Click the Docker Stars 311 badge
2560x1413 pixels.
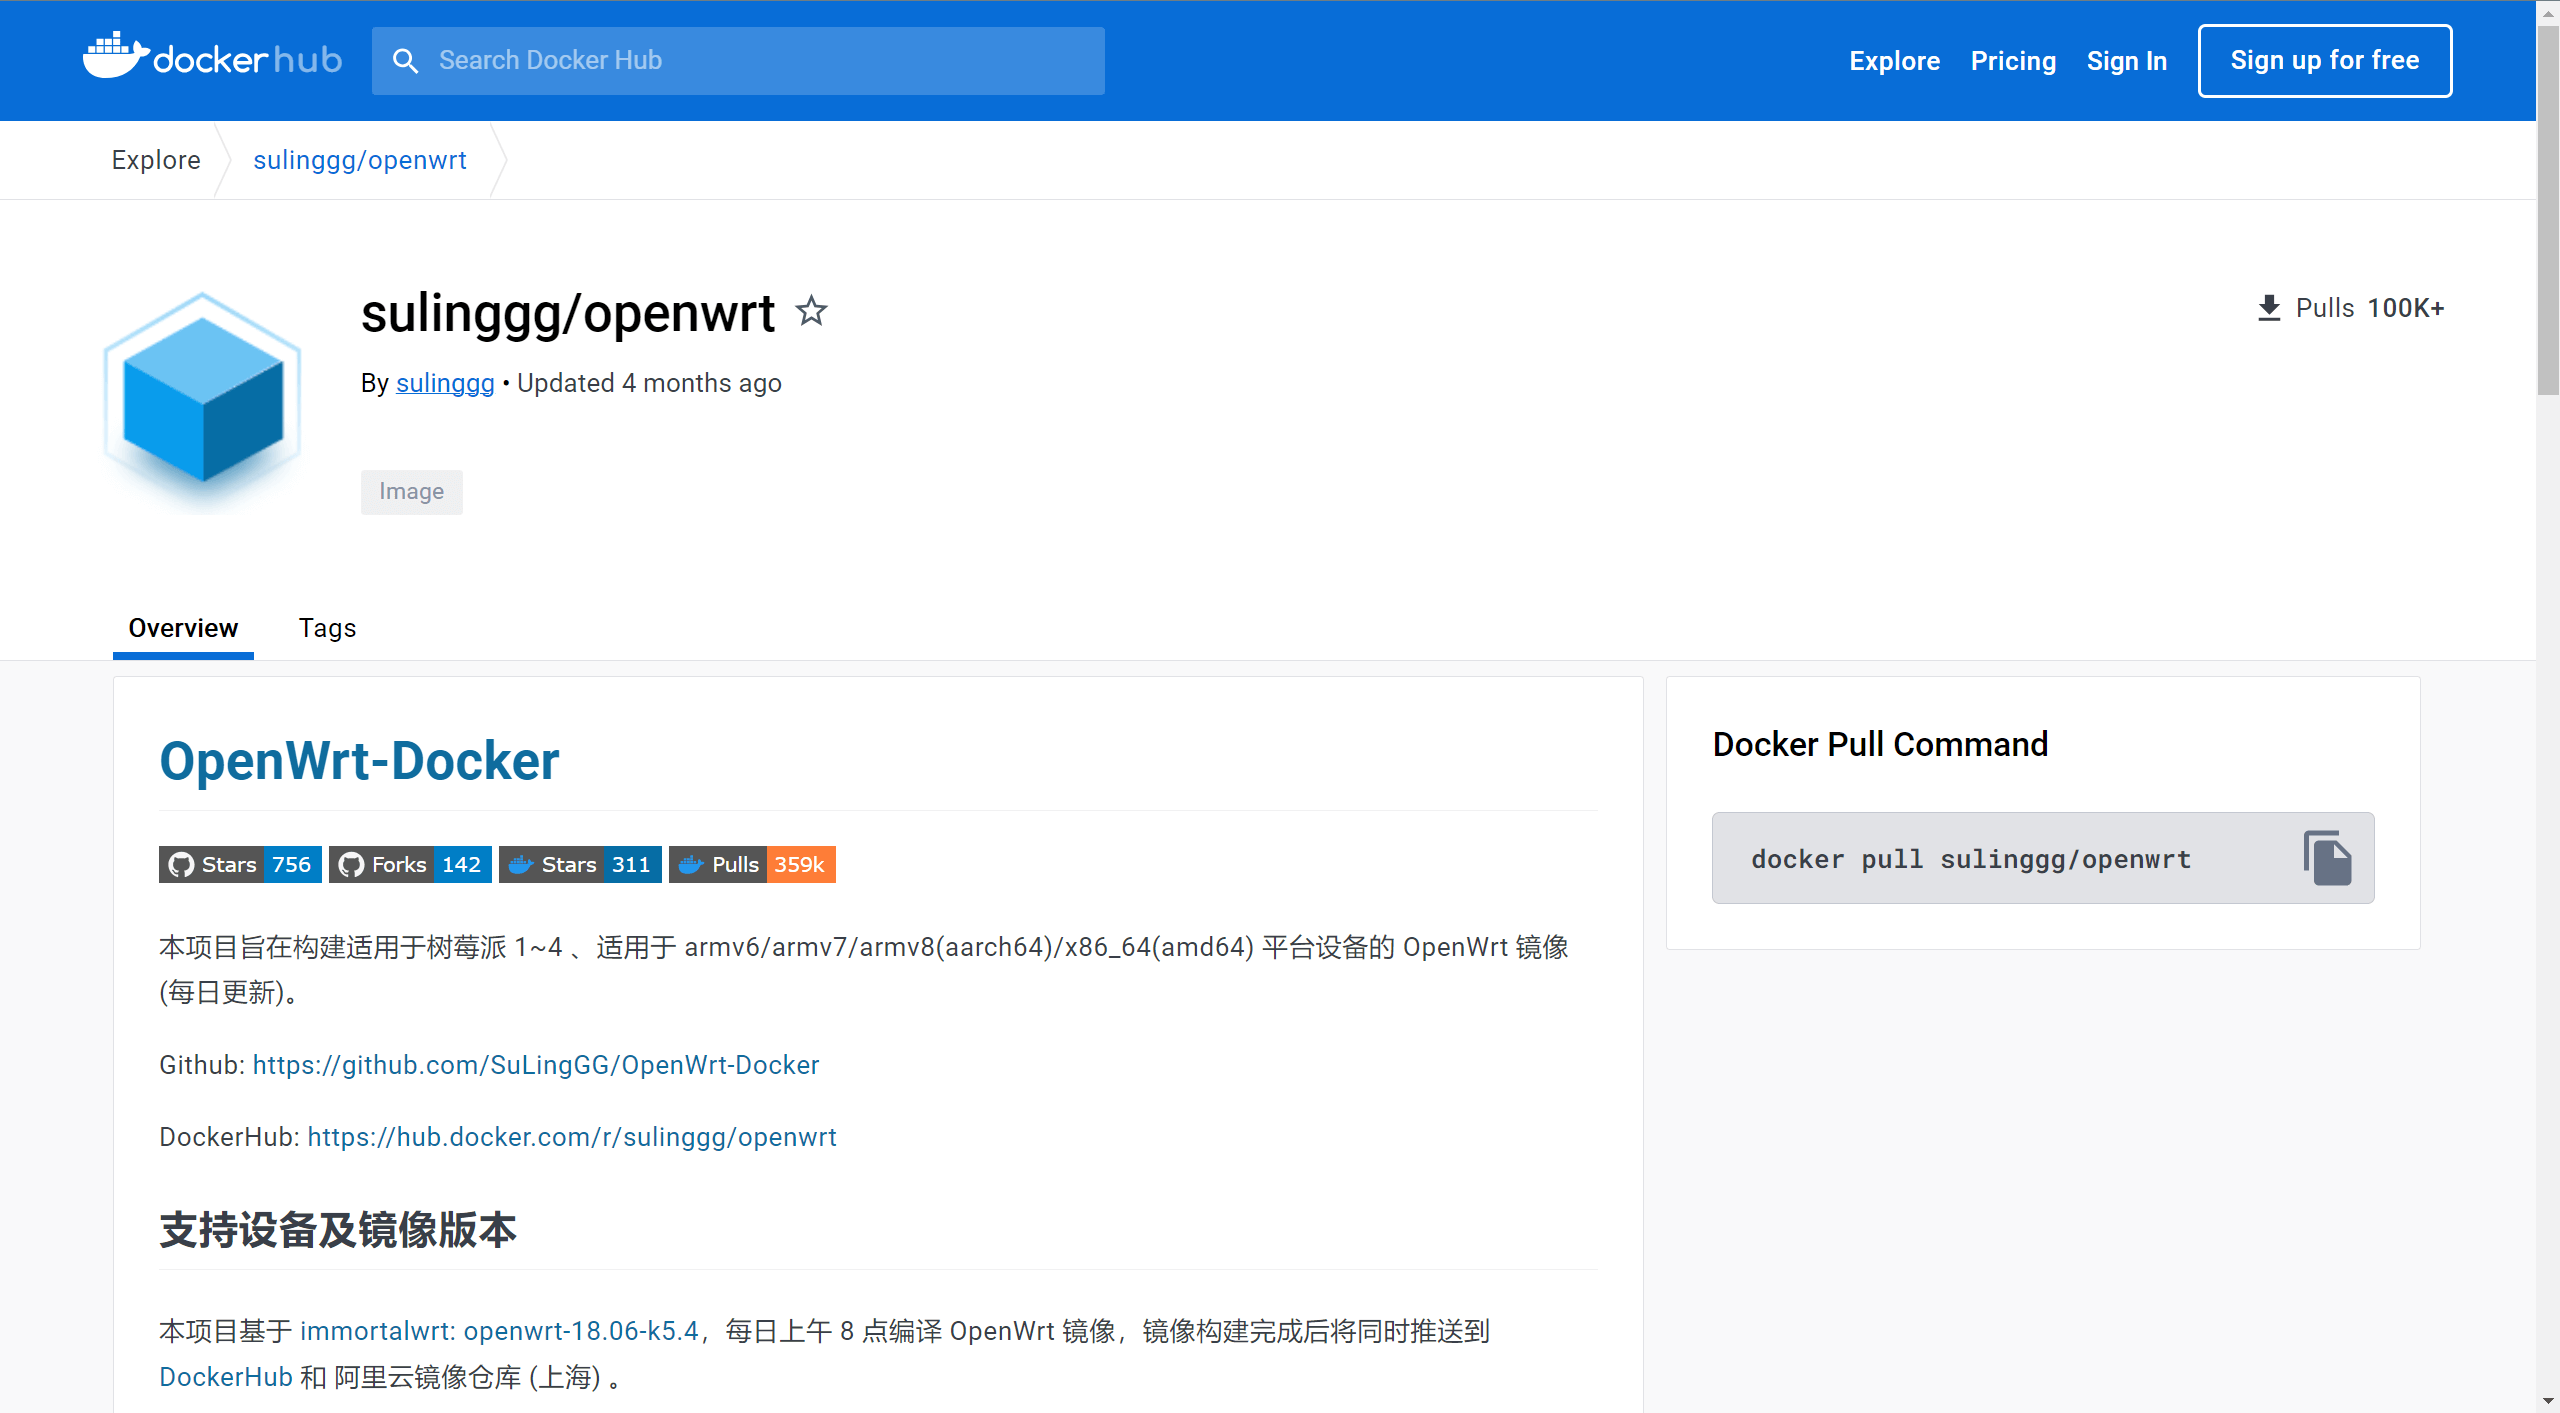click(580, 864)
